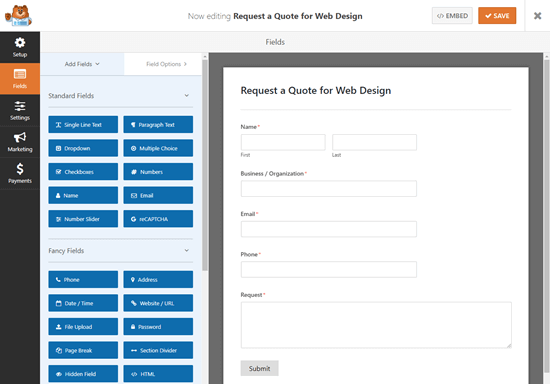This screenshot has width=550, height=384.
Task: Collapse the Fancy Fields section
Action: (x=187, y=250)
